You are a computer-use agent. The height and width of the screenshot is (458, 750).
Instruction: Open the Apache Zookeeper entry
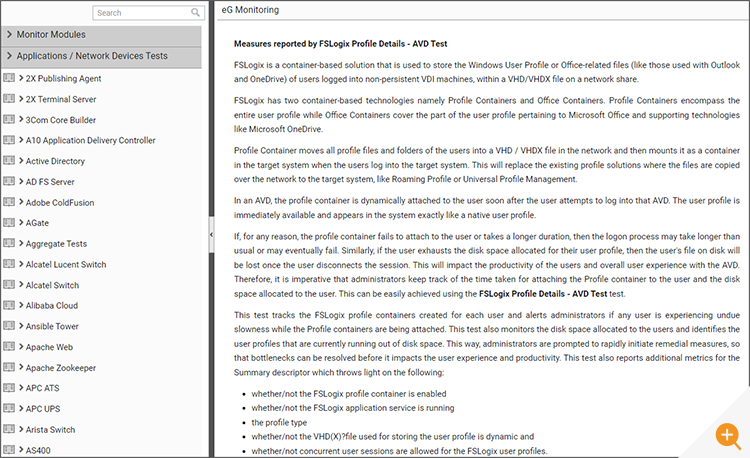click(x=61, y=368)
